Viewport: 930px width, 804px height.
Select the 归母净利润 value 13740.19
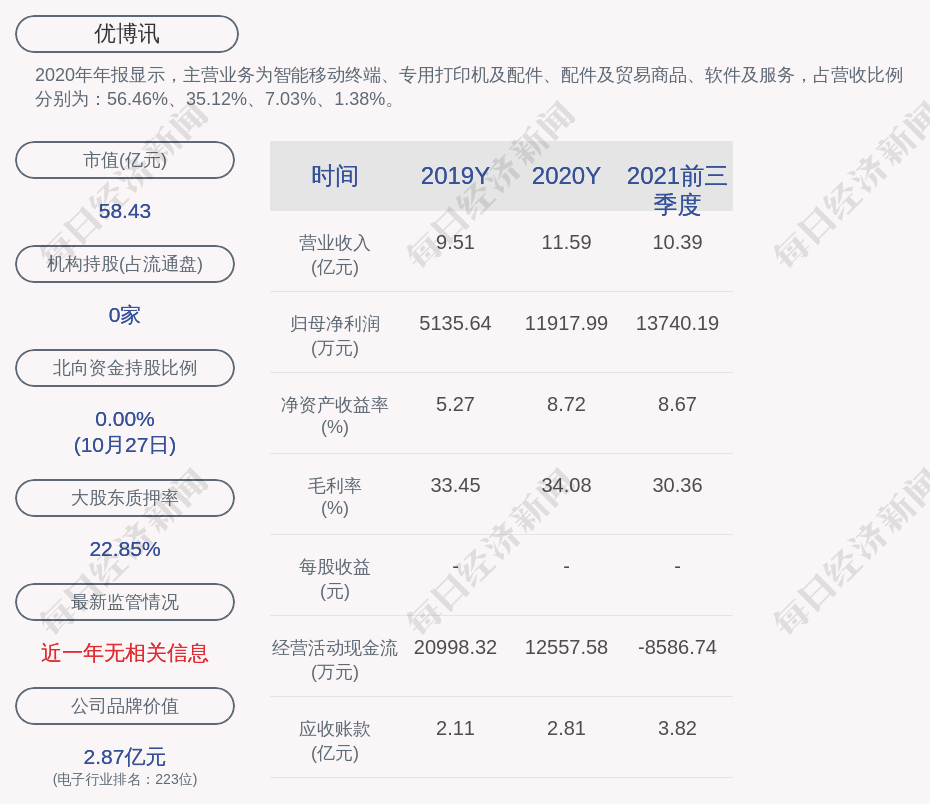677,324
